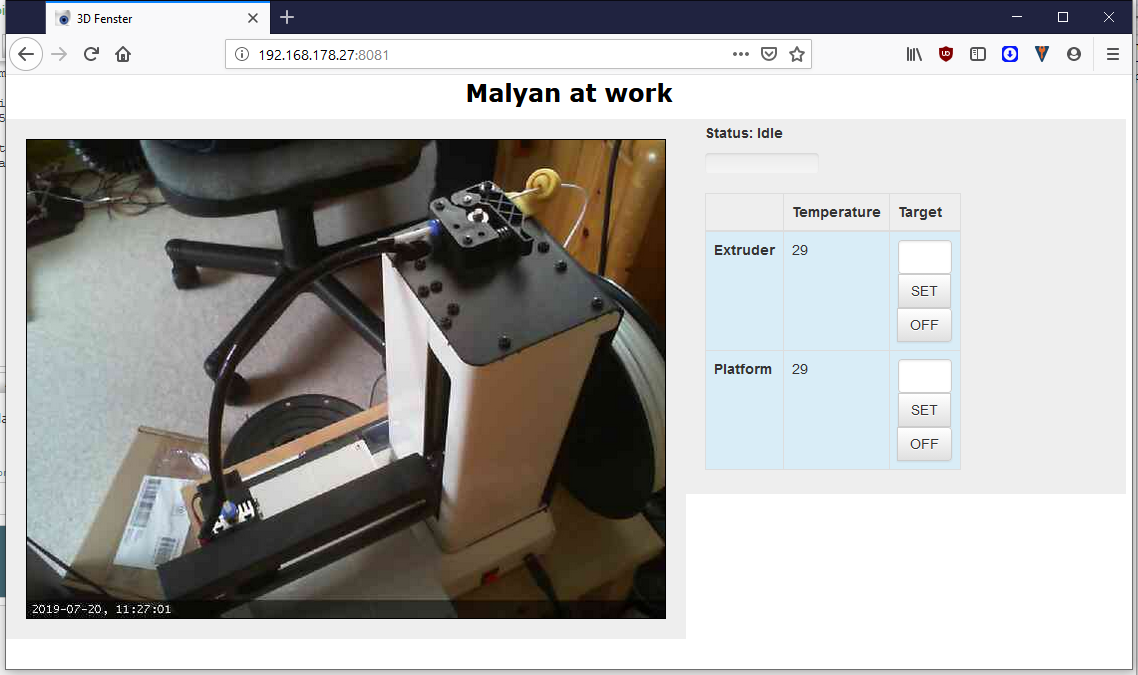Close the 3D Fenster tab
This screenshot has width=1138, height=675.
[253, 18]
